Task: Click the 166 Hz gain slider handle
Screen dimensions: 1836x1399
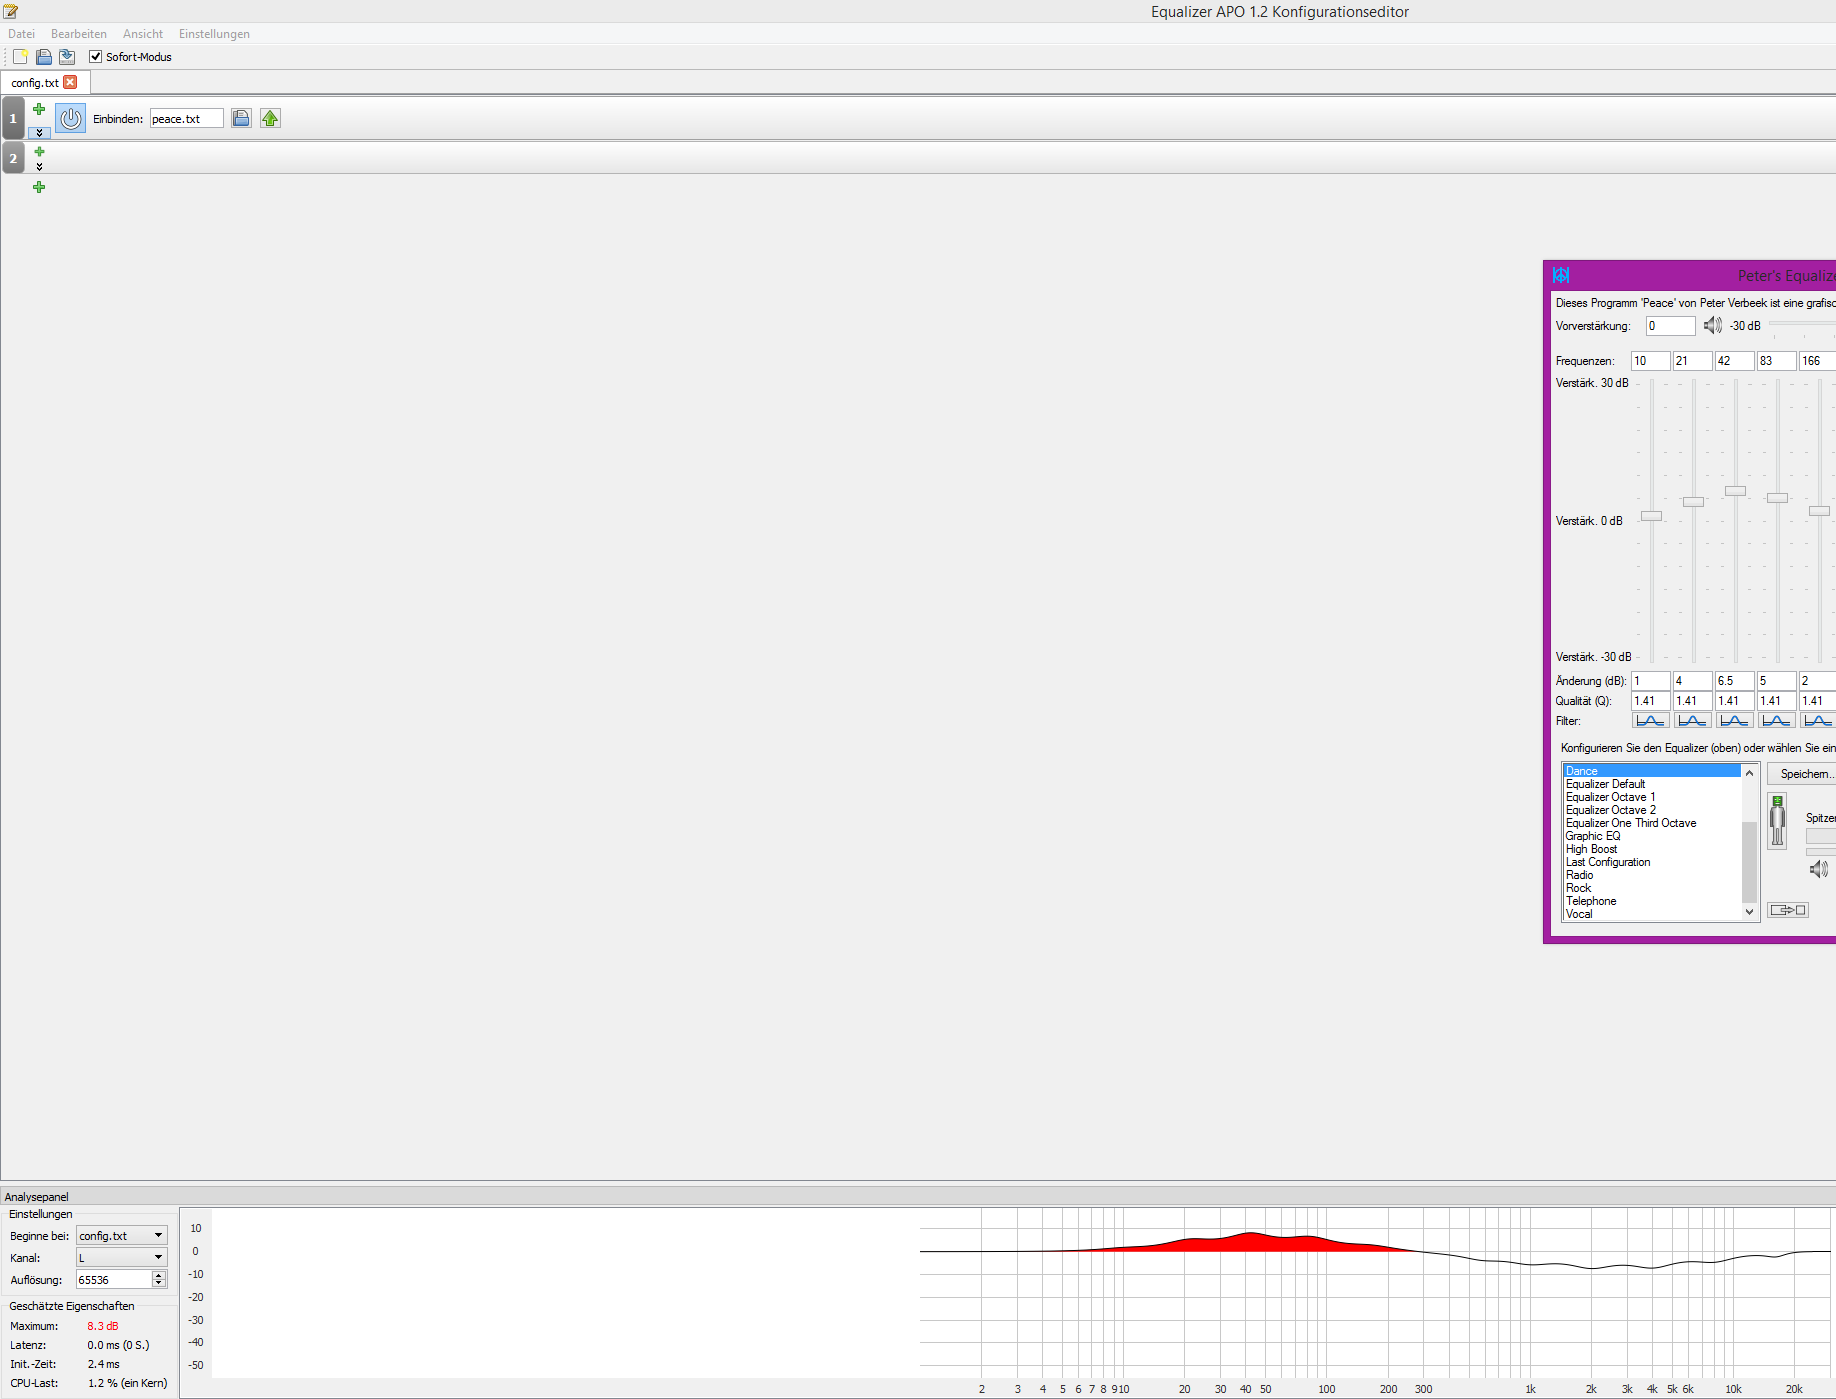Action: (x=1819, y=511)
